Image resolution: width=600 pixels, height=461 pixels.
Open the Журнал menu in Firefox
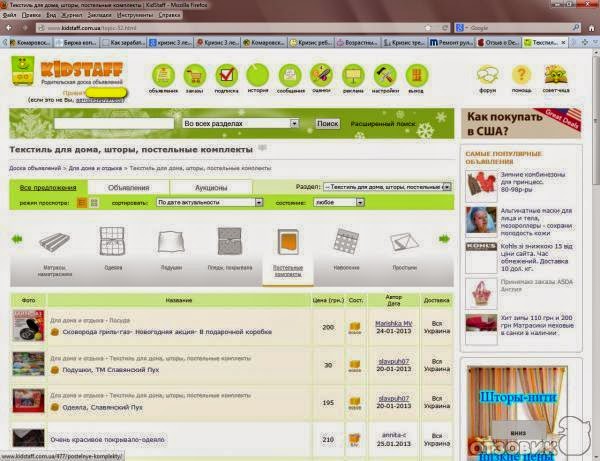coord(72,15)
